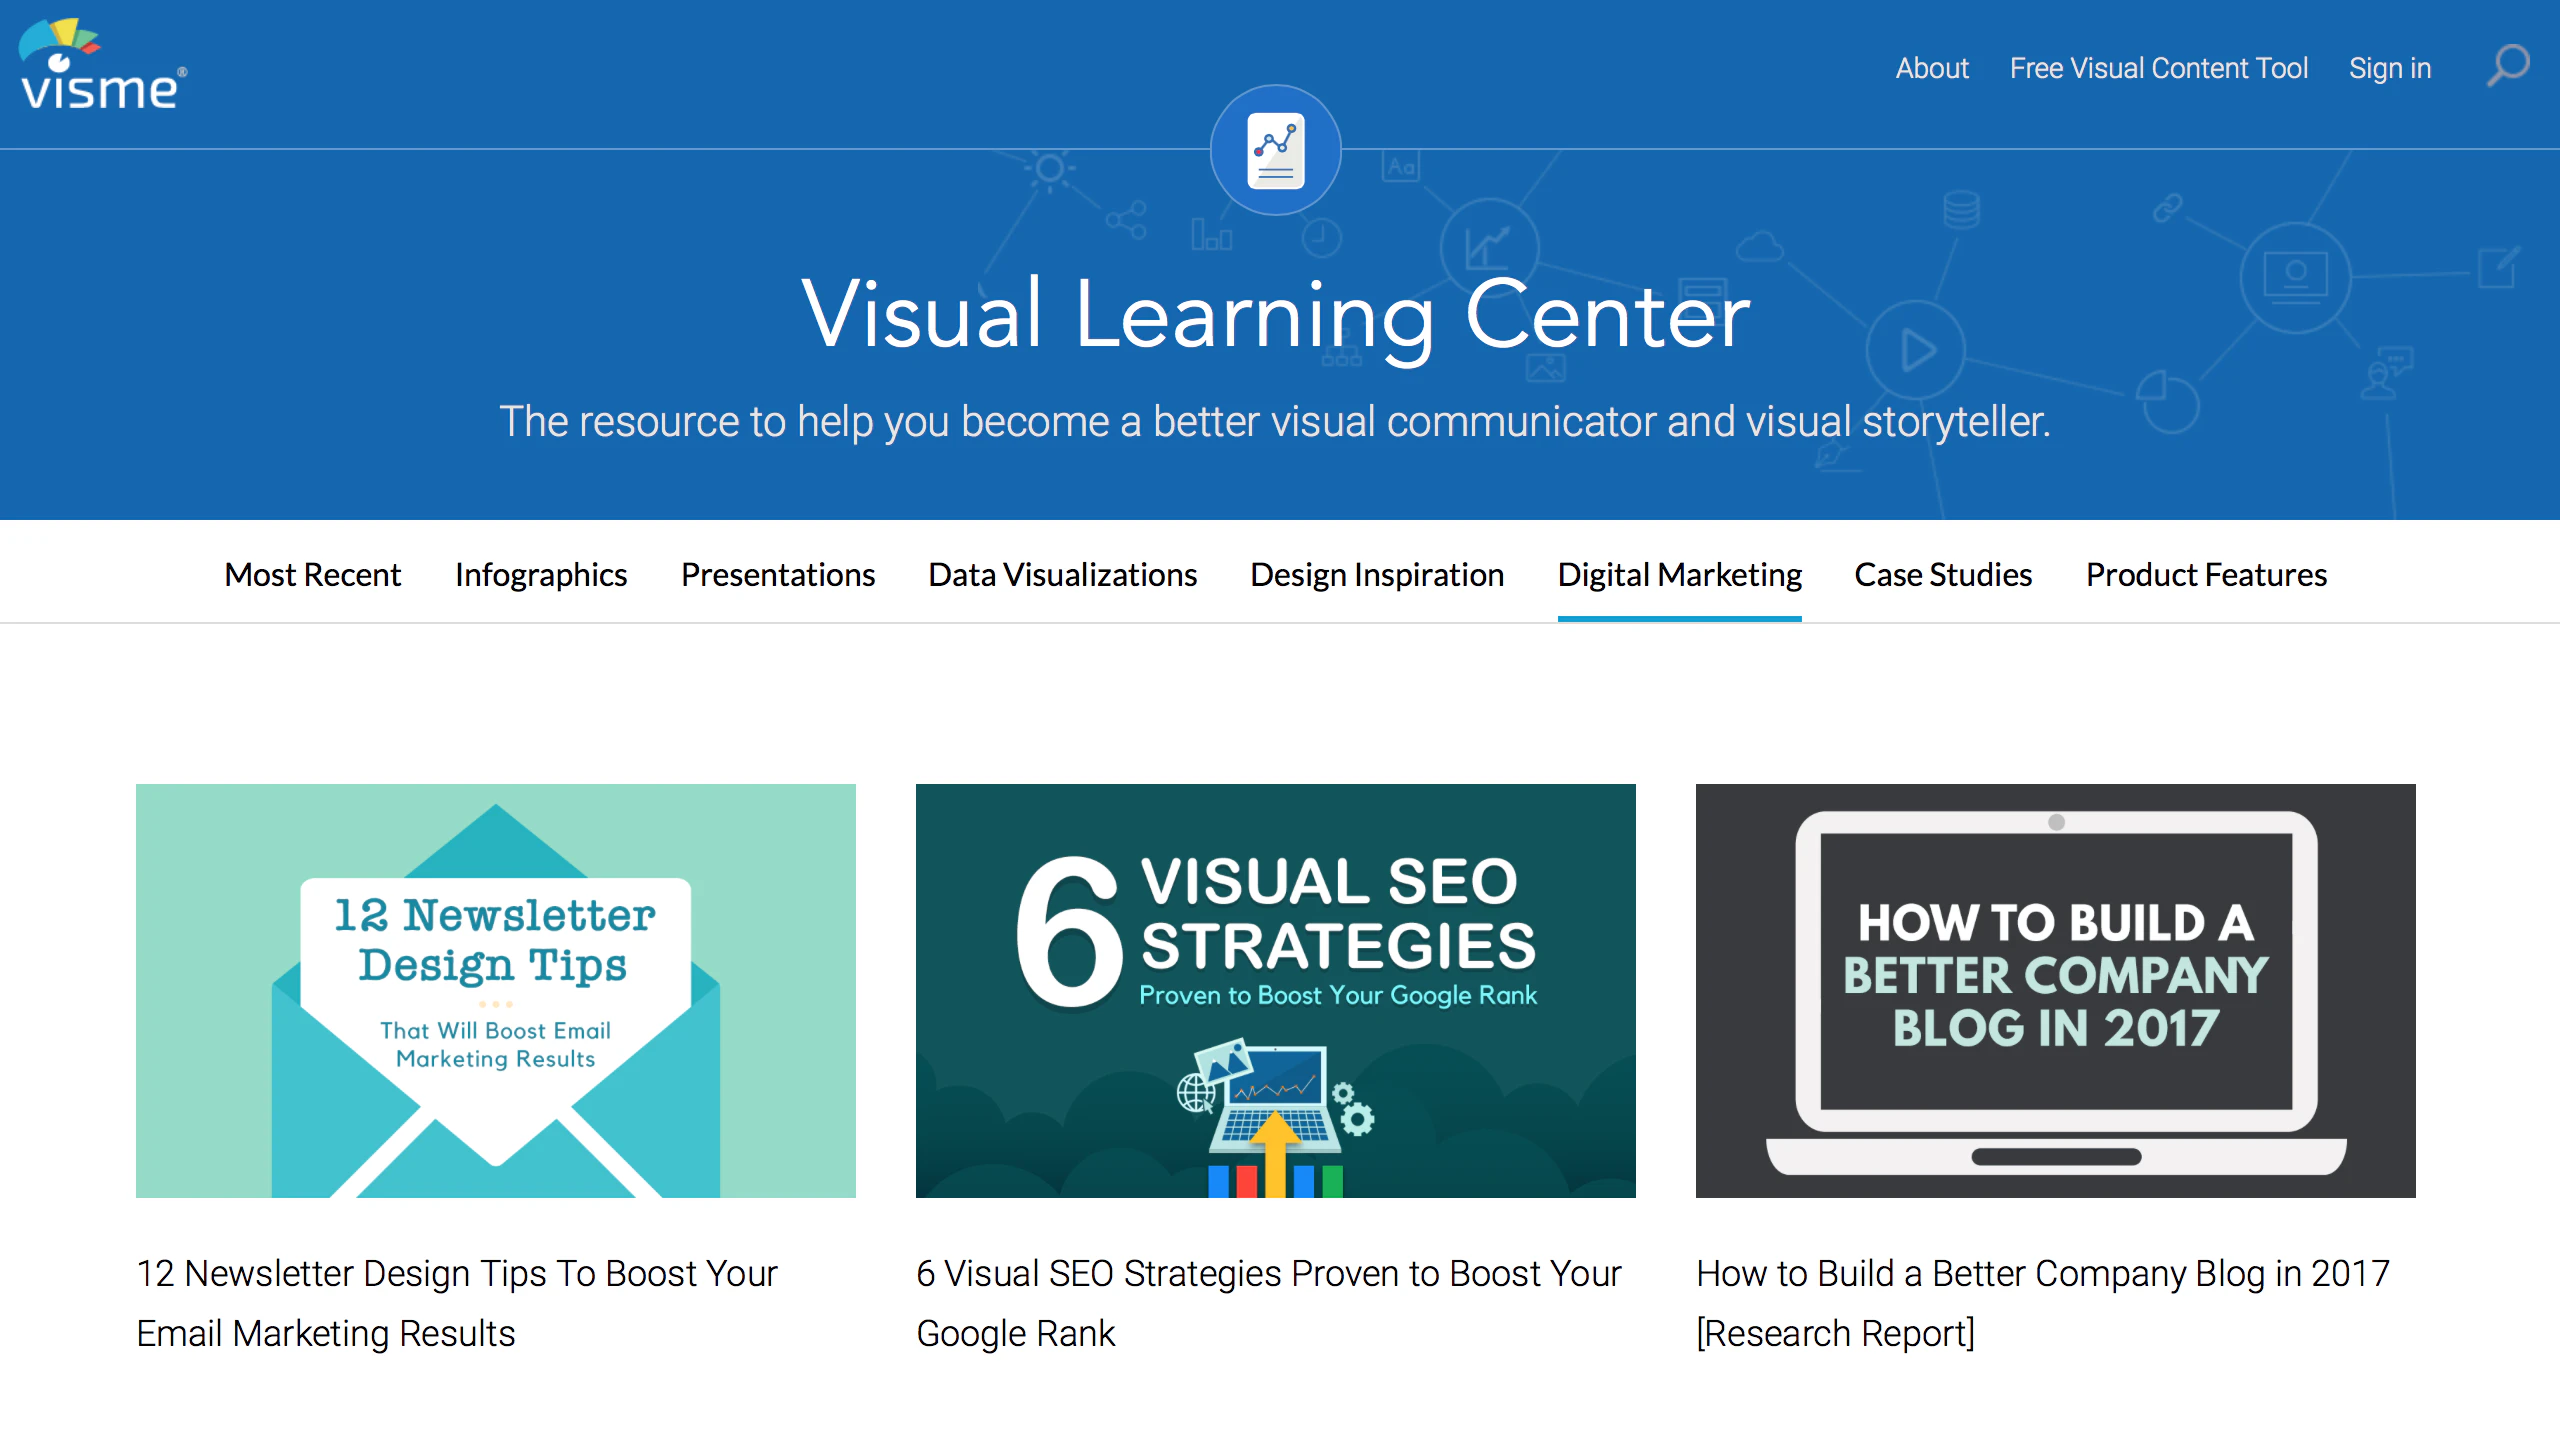Click the Digital Marketing tab
2560x1432 pixels.
coord(1679,575)
